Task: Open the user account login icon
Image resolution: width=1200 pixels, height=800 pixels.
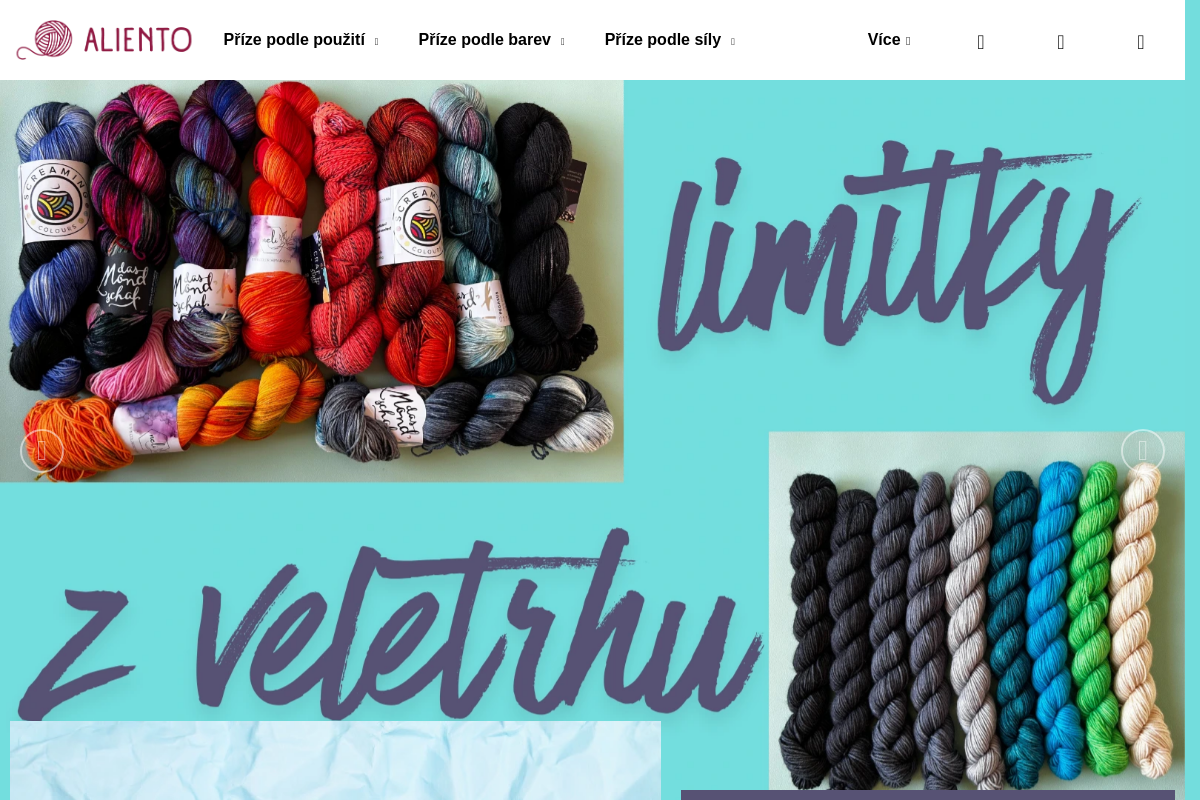Action: click(x=1061, y=42)
